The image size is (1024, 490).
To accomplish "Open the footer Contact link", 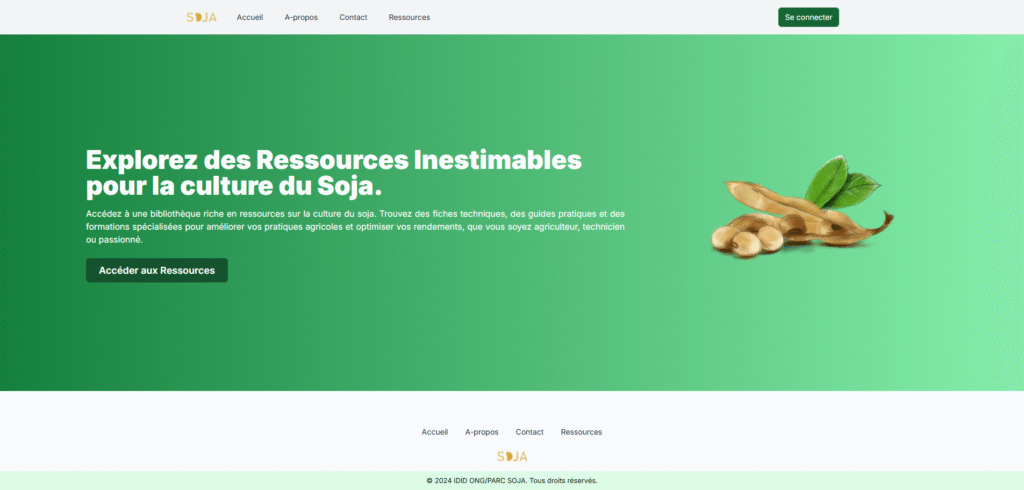I will tap(530, 432).
